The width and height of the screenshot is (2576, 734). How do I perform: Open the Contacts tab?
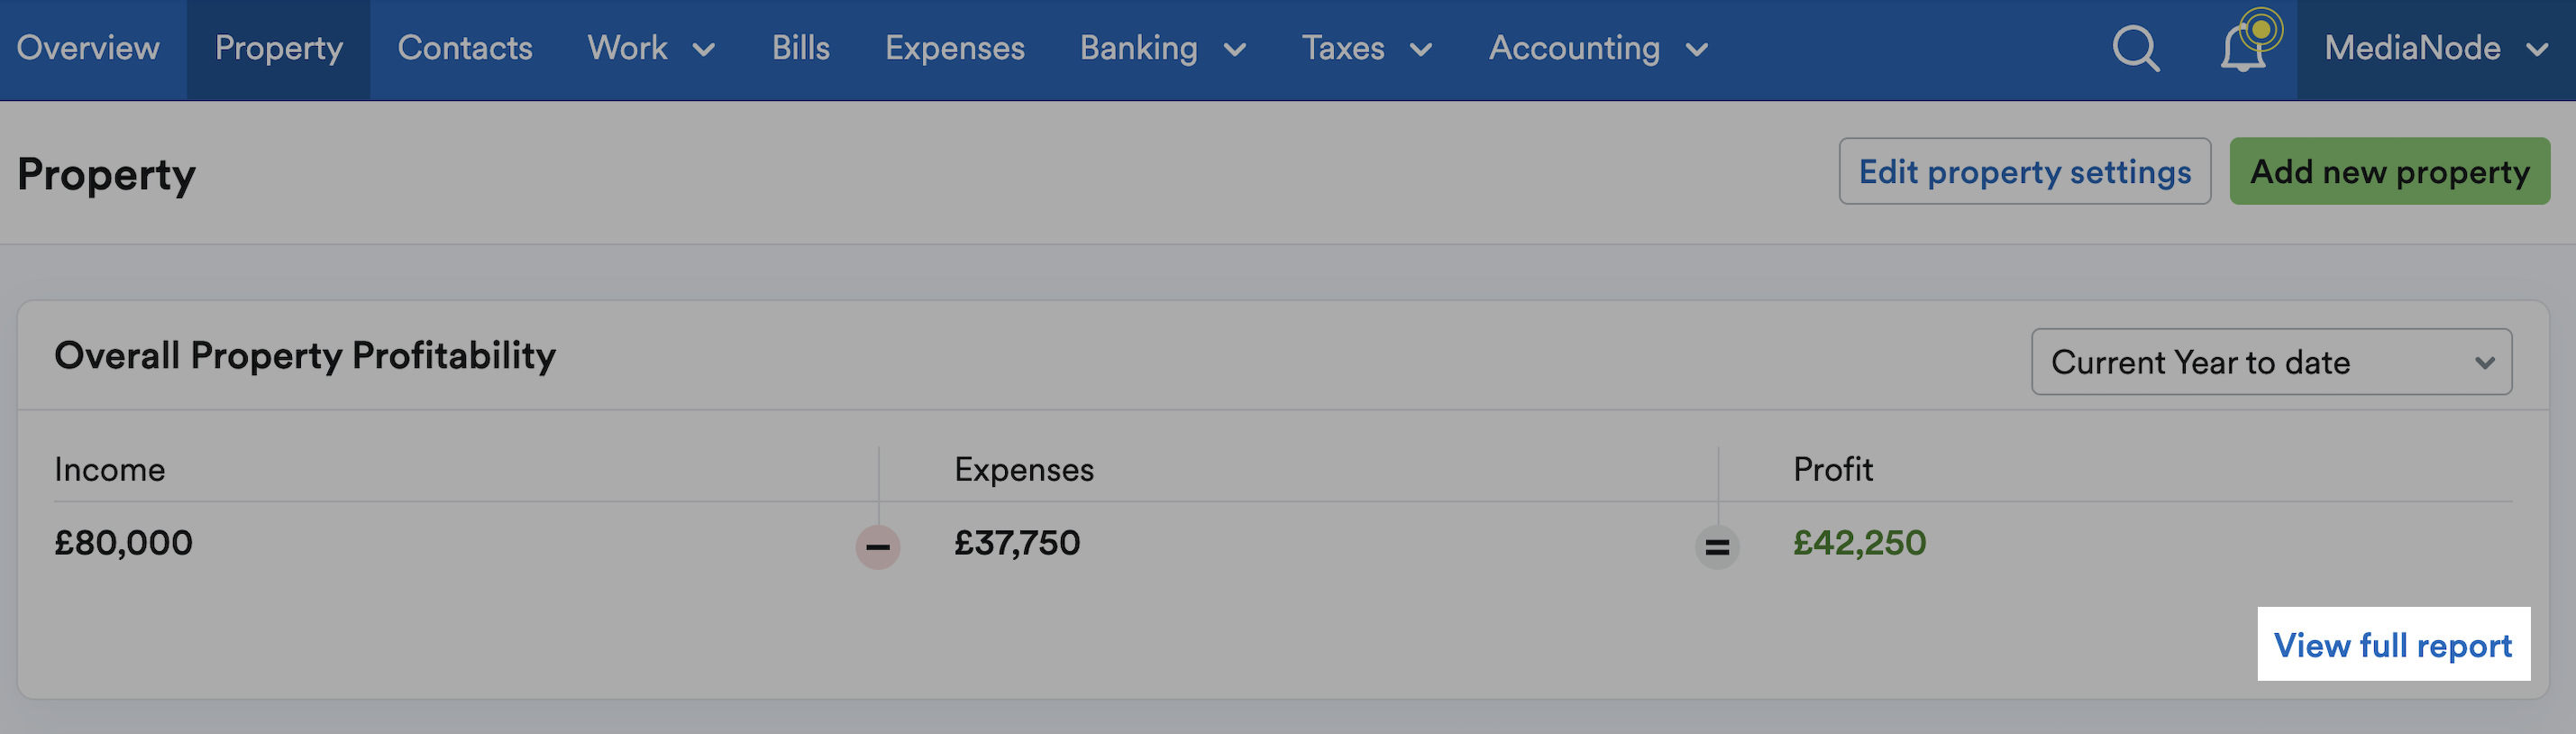[465, 49]
